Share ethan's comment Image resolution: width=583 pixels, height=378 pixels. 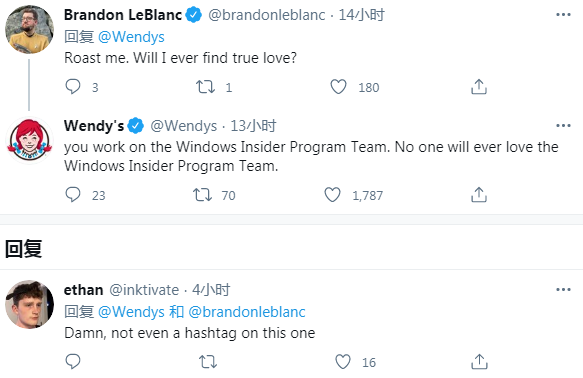479,362
